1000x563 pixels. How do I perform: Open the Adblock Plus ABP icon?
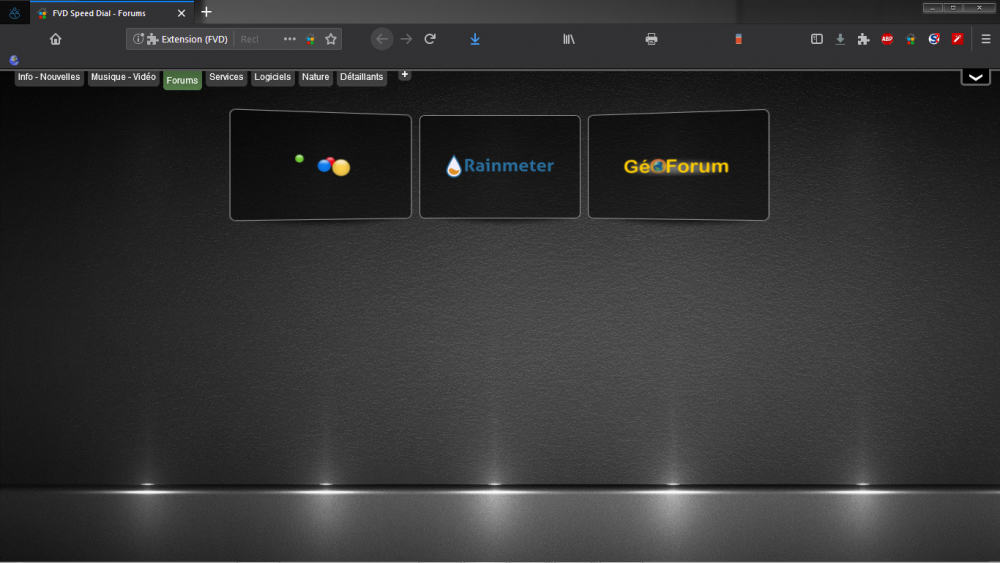tap(887, 39)
